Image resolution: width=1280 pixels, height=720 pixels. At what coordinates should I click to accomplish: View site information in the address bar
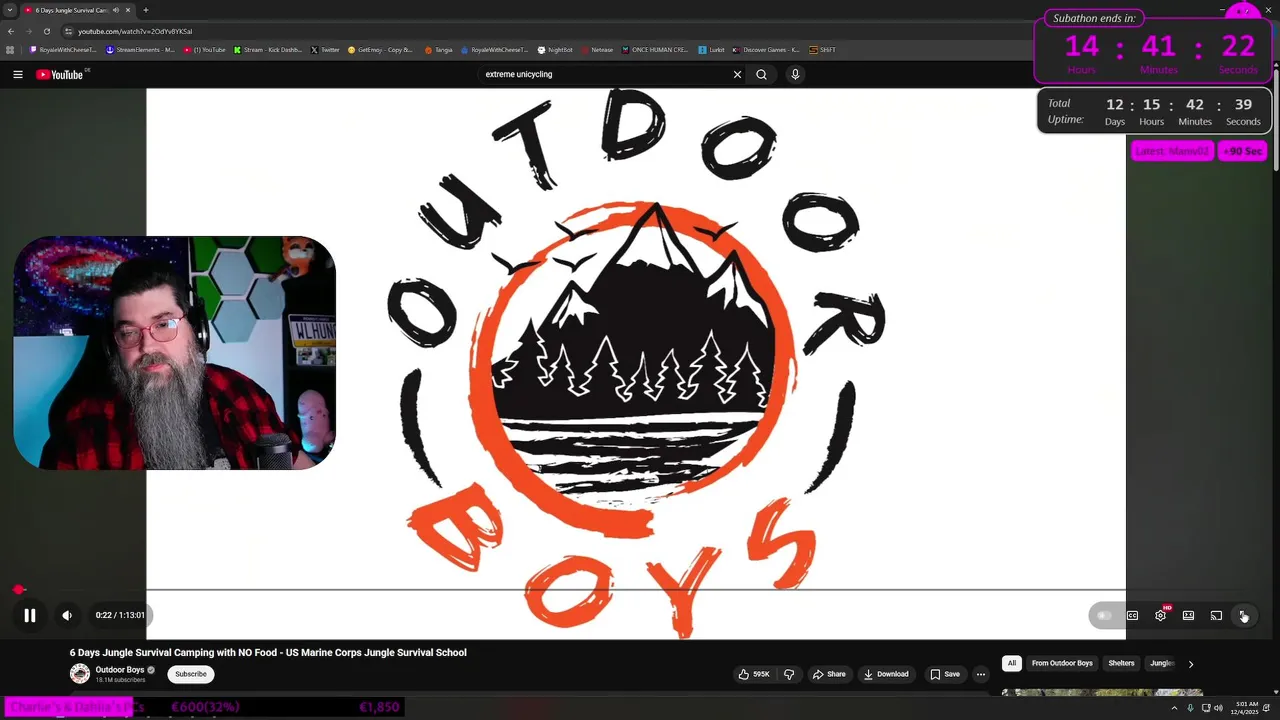click(x=68, y=31)
